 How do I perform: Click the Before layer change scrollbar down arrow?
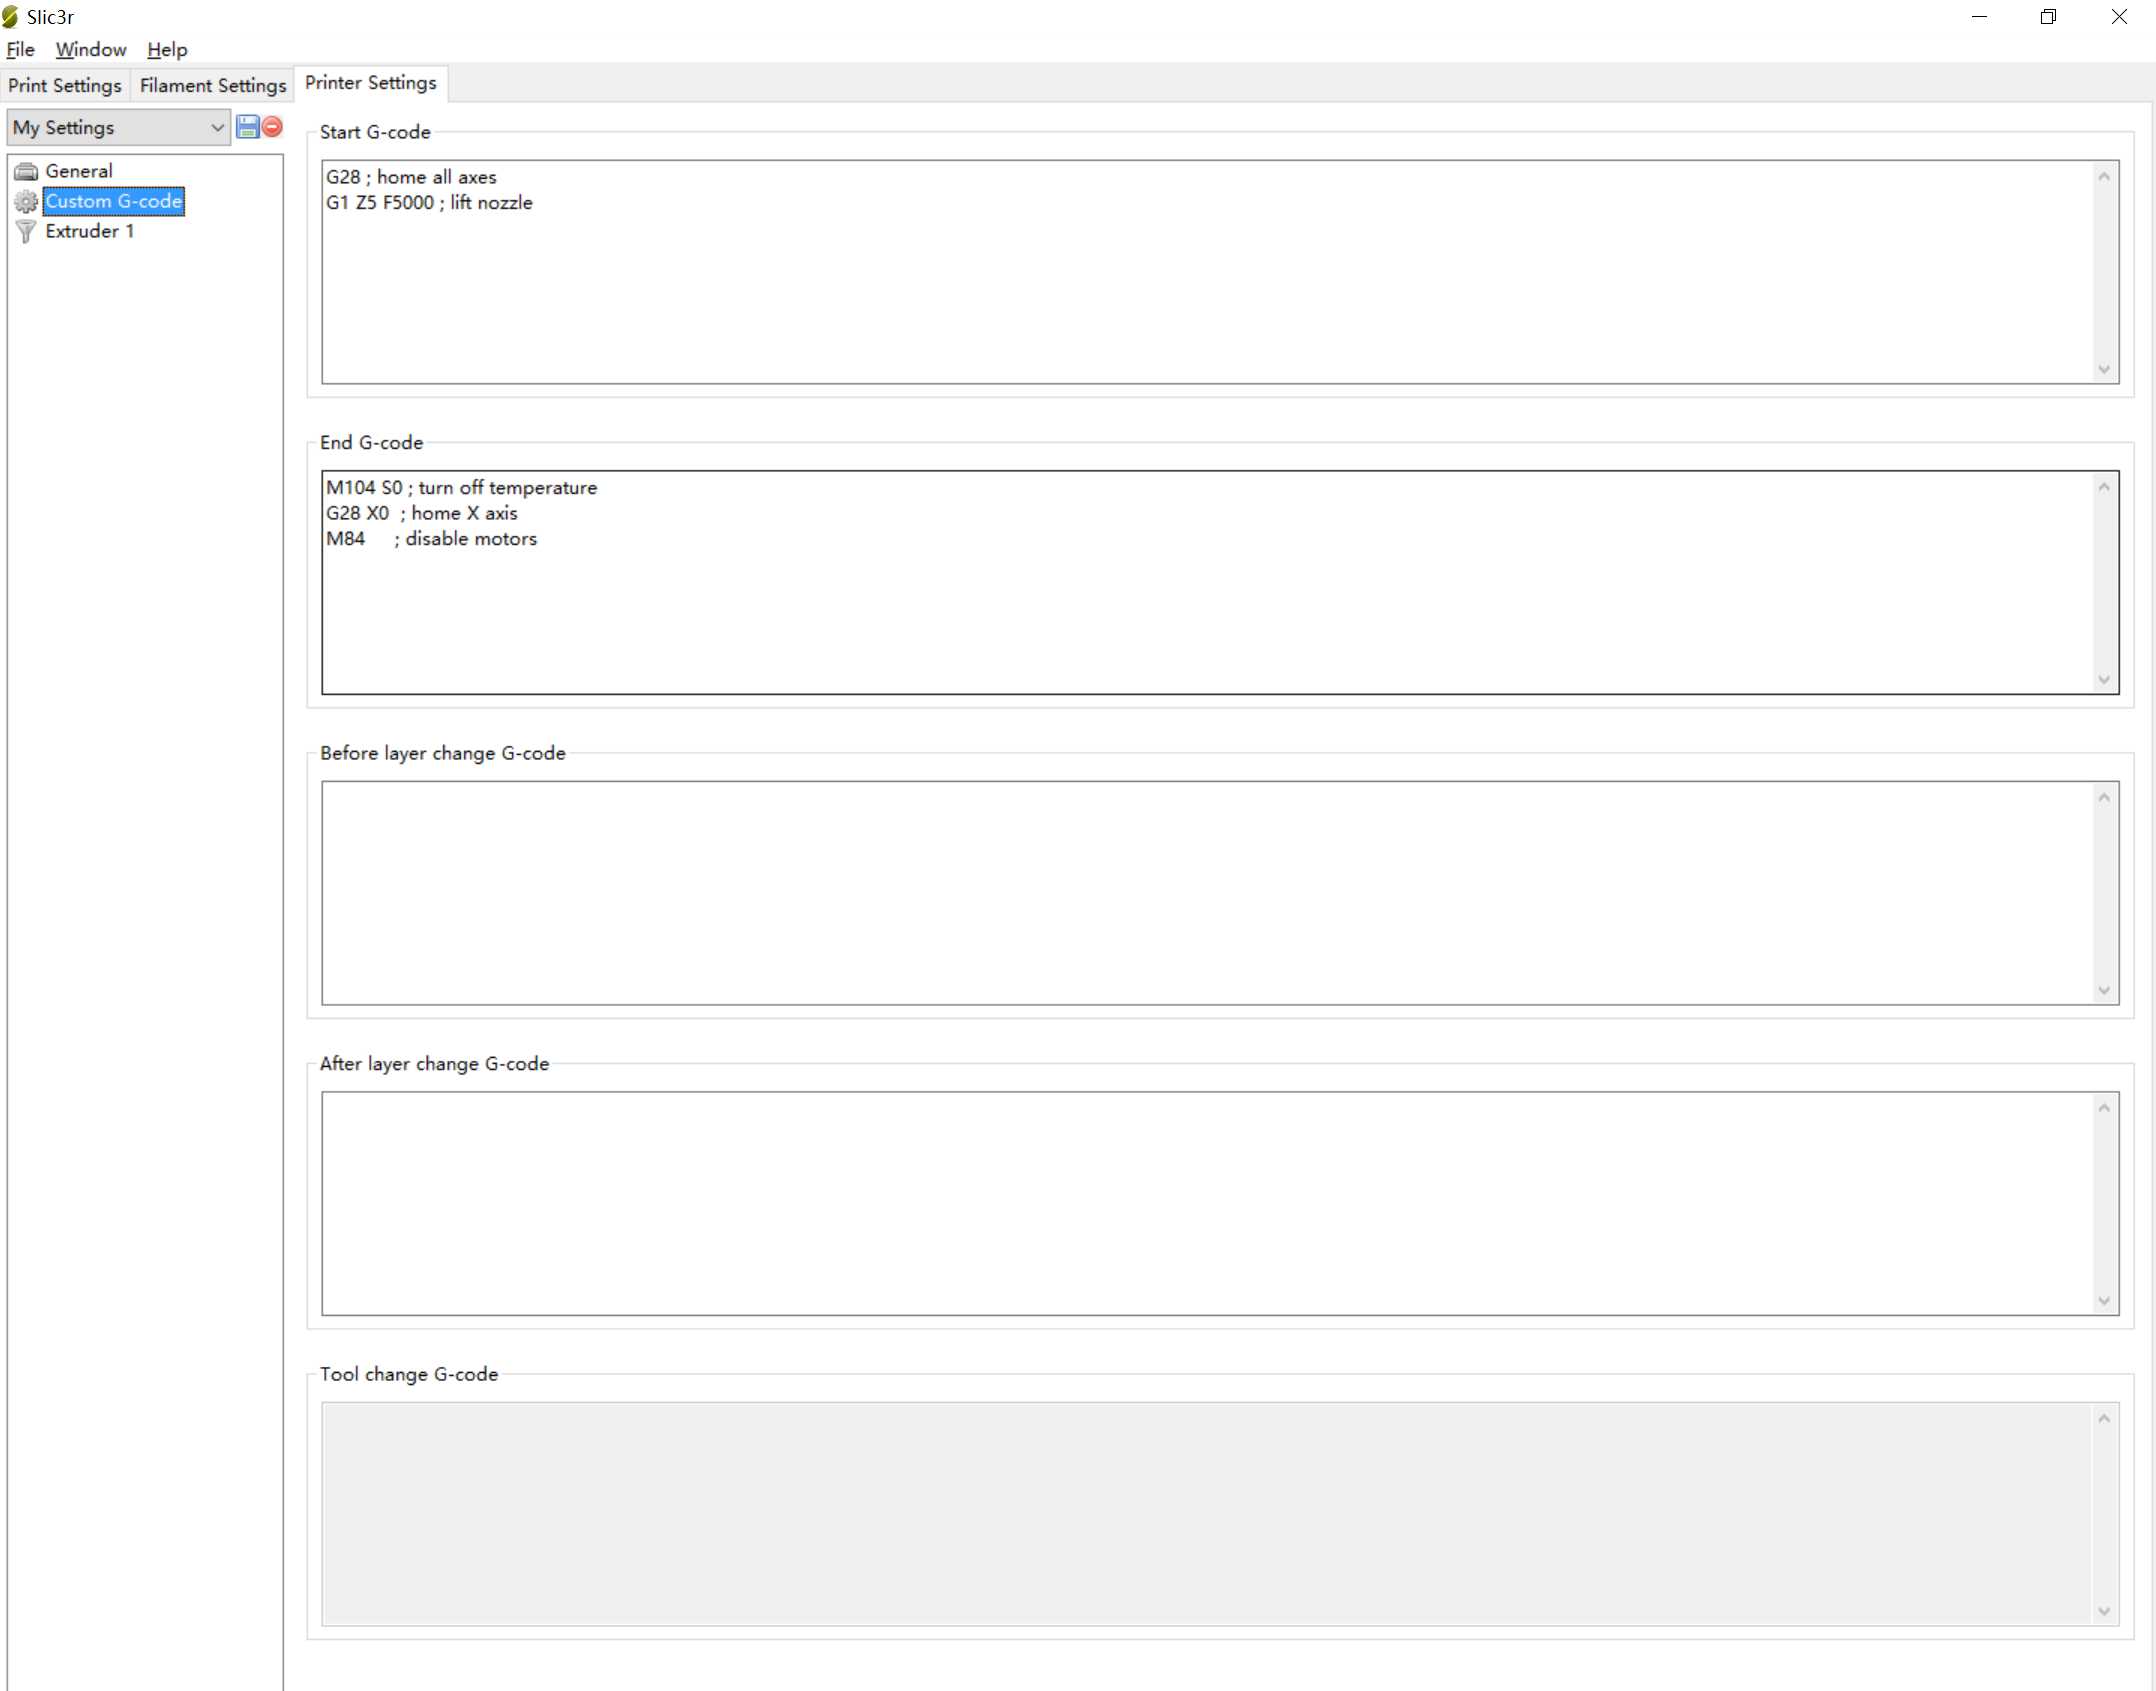[x=2104, y=990]
